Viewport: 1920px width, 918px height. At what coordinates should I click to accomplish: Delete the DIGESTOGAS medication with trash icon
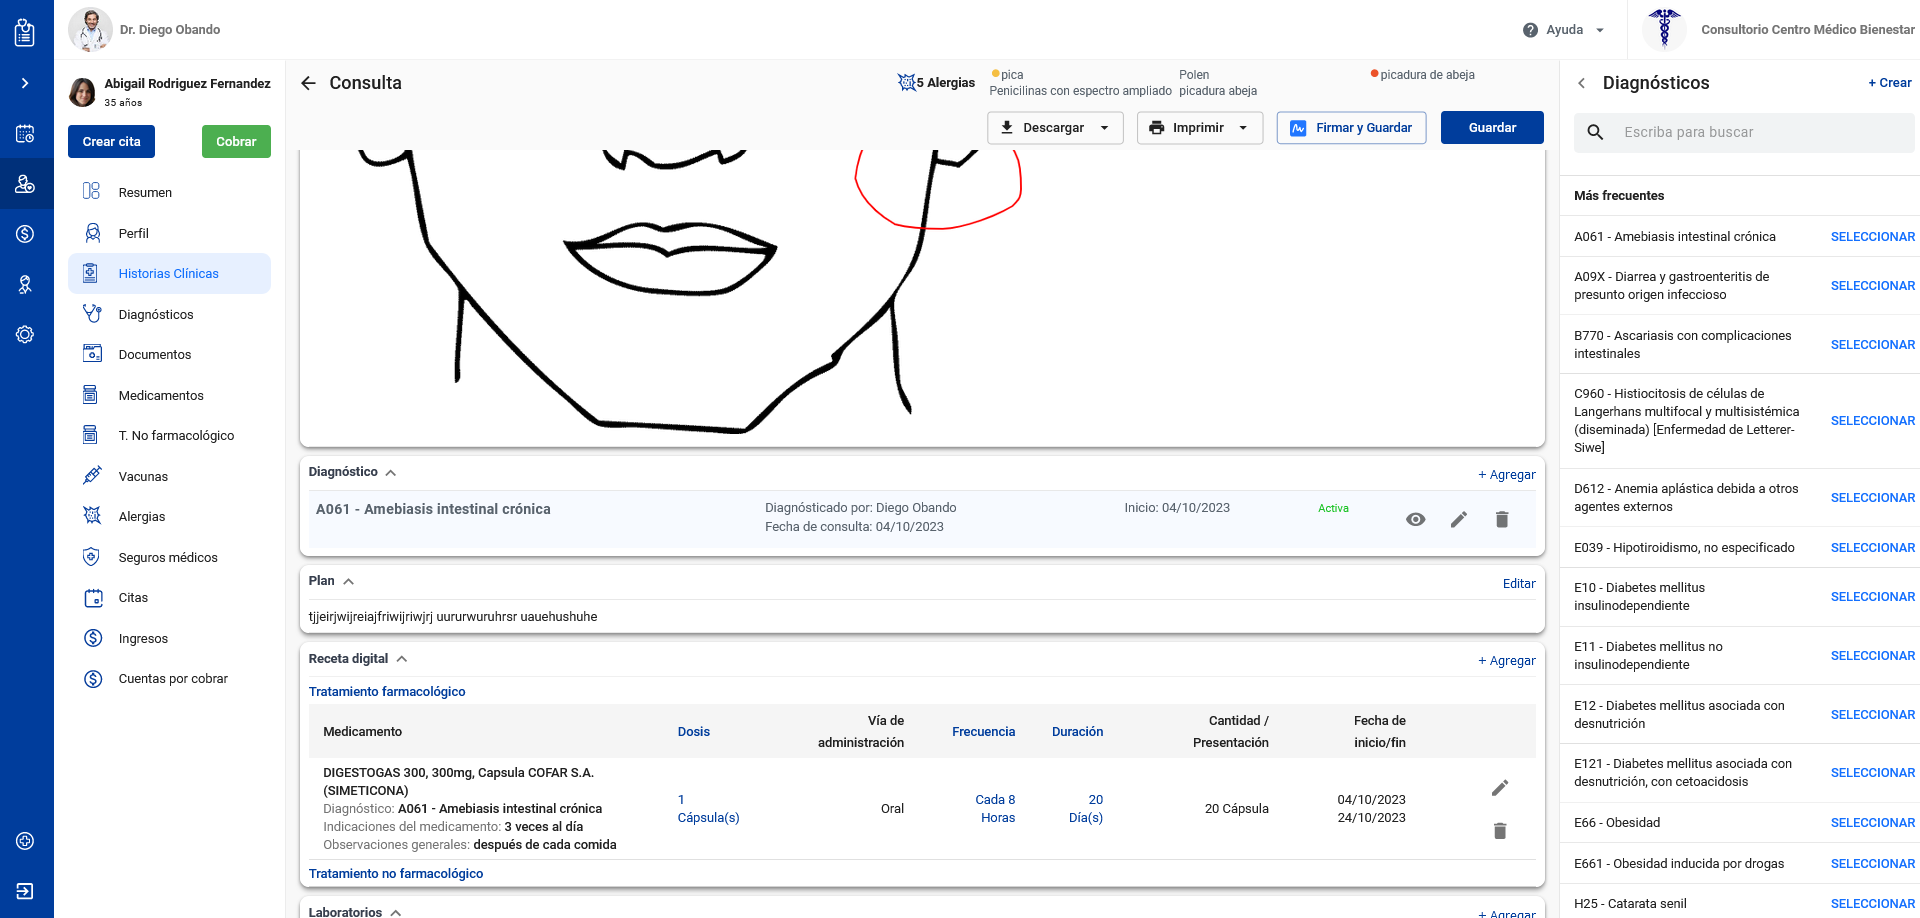(x=1499, y=831)
